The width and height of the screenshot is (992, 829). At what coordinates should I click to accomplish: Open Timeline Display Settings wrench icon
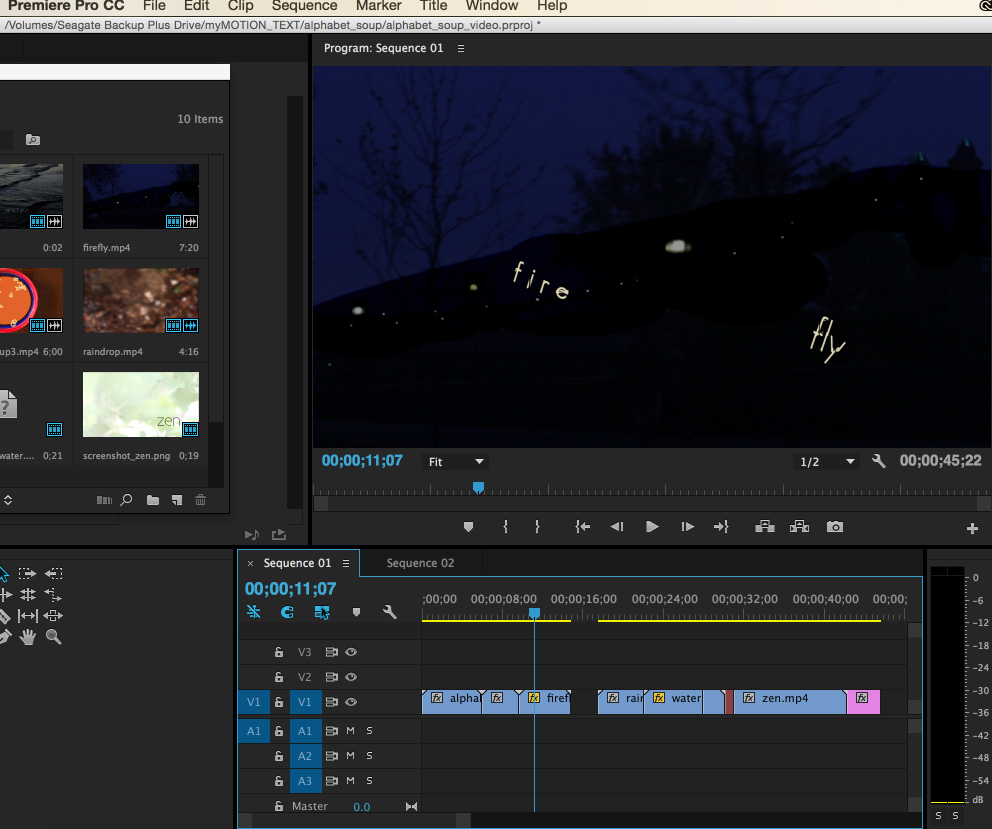tap(389, 611)
